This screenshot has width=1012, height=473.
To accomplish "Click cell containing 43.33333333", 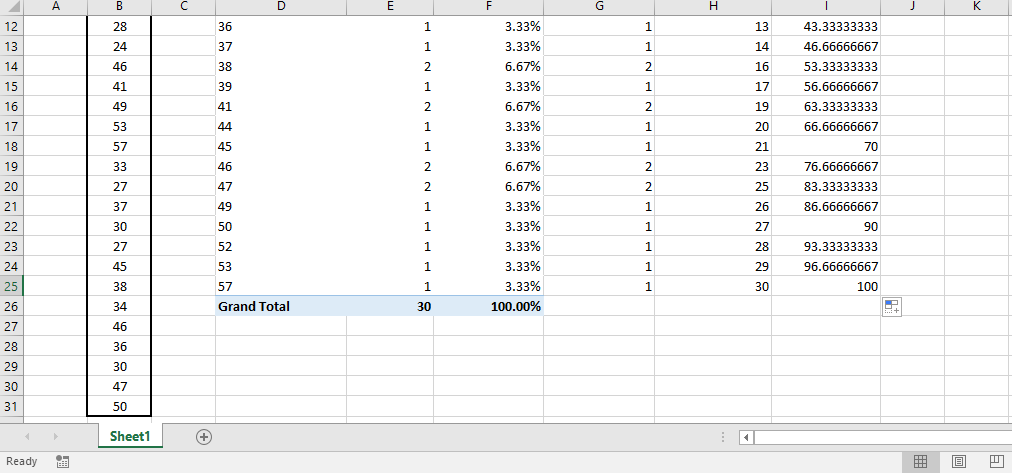I will (825, 26).
